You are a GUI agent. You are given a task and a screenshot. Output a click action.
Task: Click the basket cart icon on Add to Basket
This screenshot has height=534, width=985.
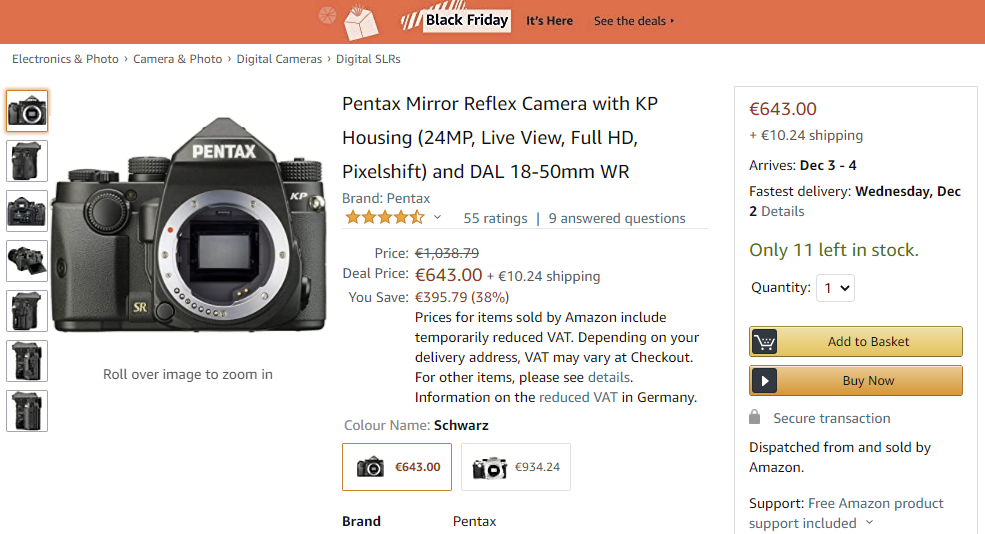[x=764, y=342]
